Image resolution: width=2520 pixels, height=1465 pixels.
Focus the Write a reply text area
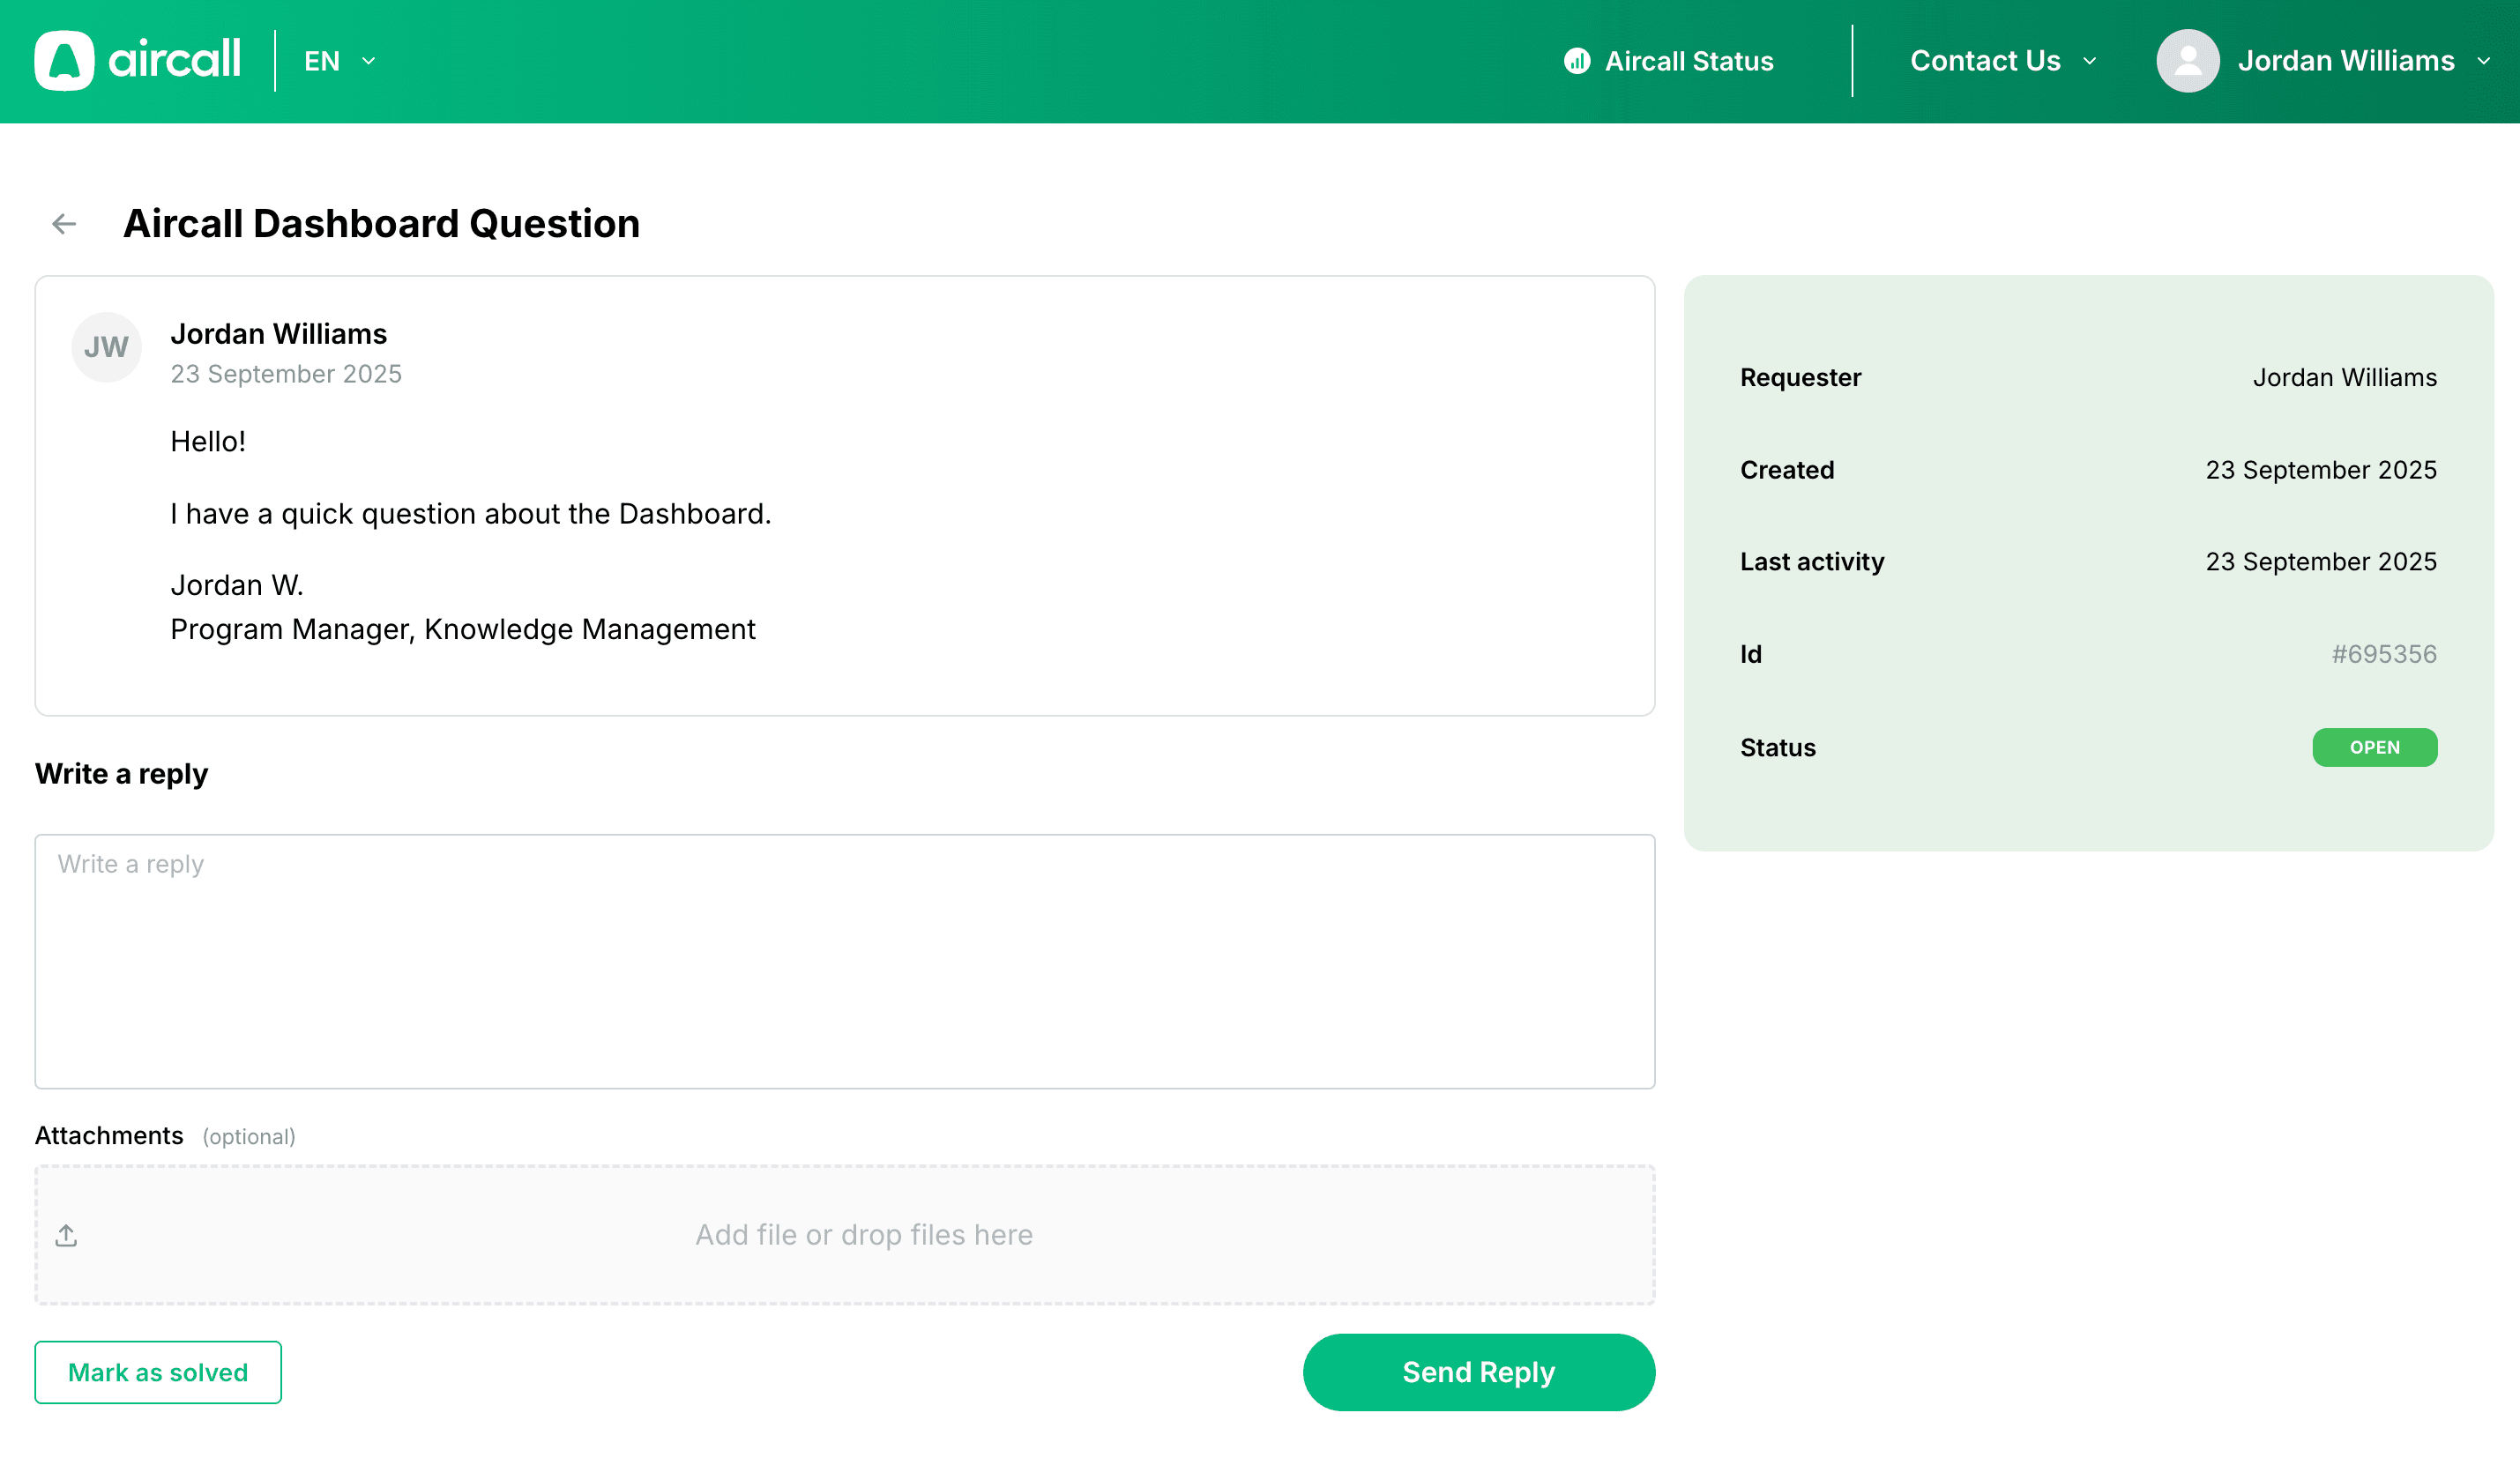coord(844,961)
